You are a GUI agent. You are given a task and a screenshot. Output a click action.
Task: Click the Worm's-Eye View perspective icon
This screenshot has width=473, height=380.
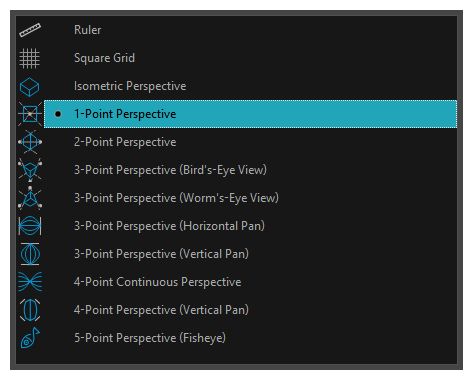click(x=30, y=198)
